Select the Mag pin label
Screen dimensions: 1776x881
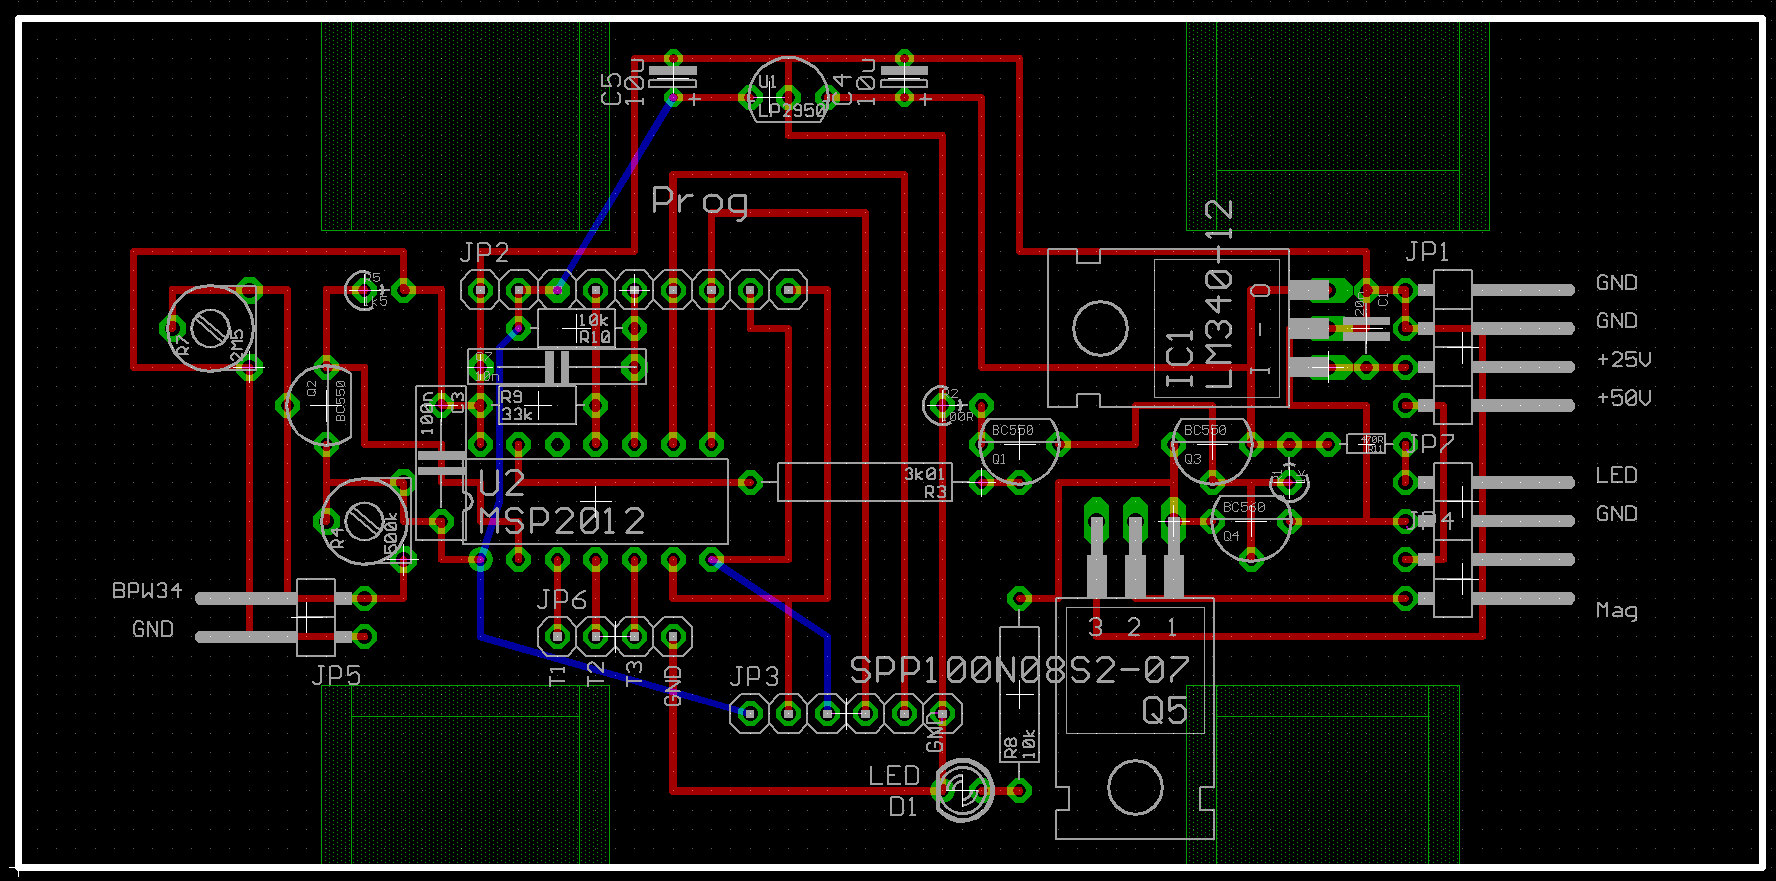(1616, 609)
